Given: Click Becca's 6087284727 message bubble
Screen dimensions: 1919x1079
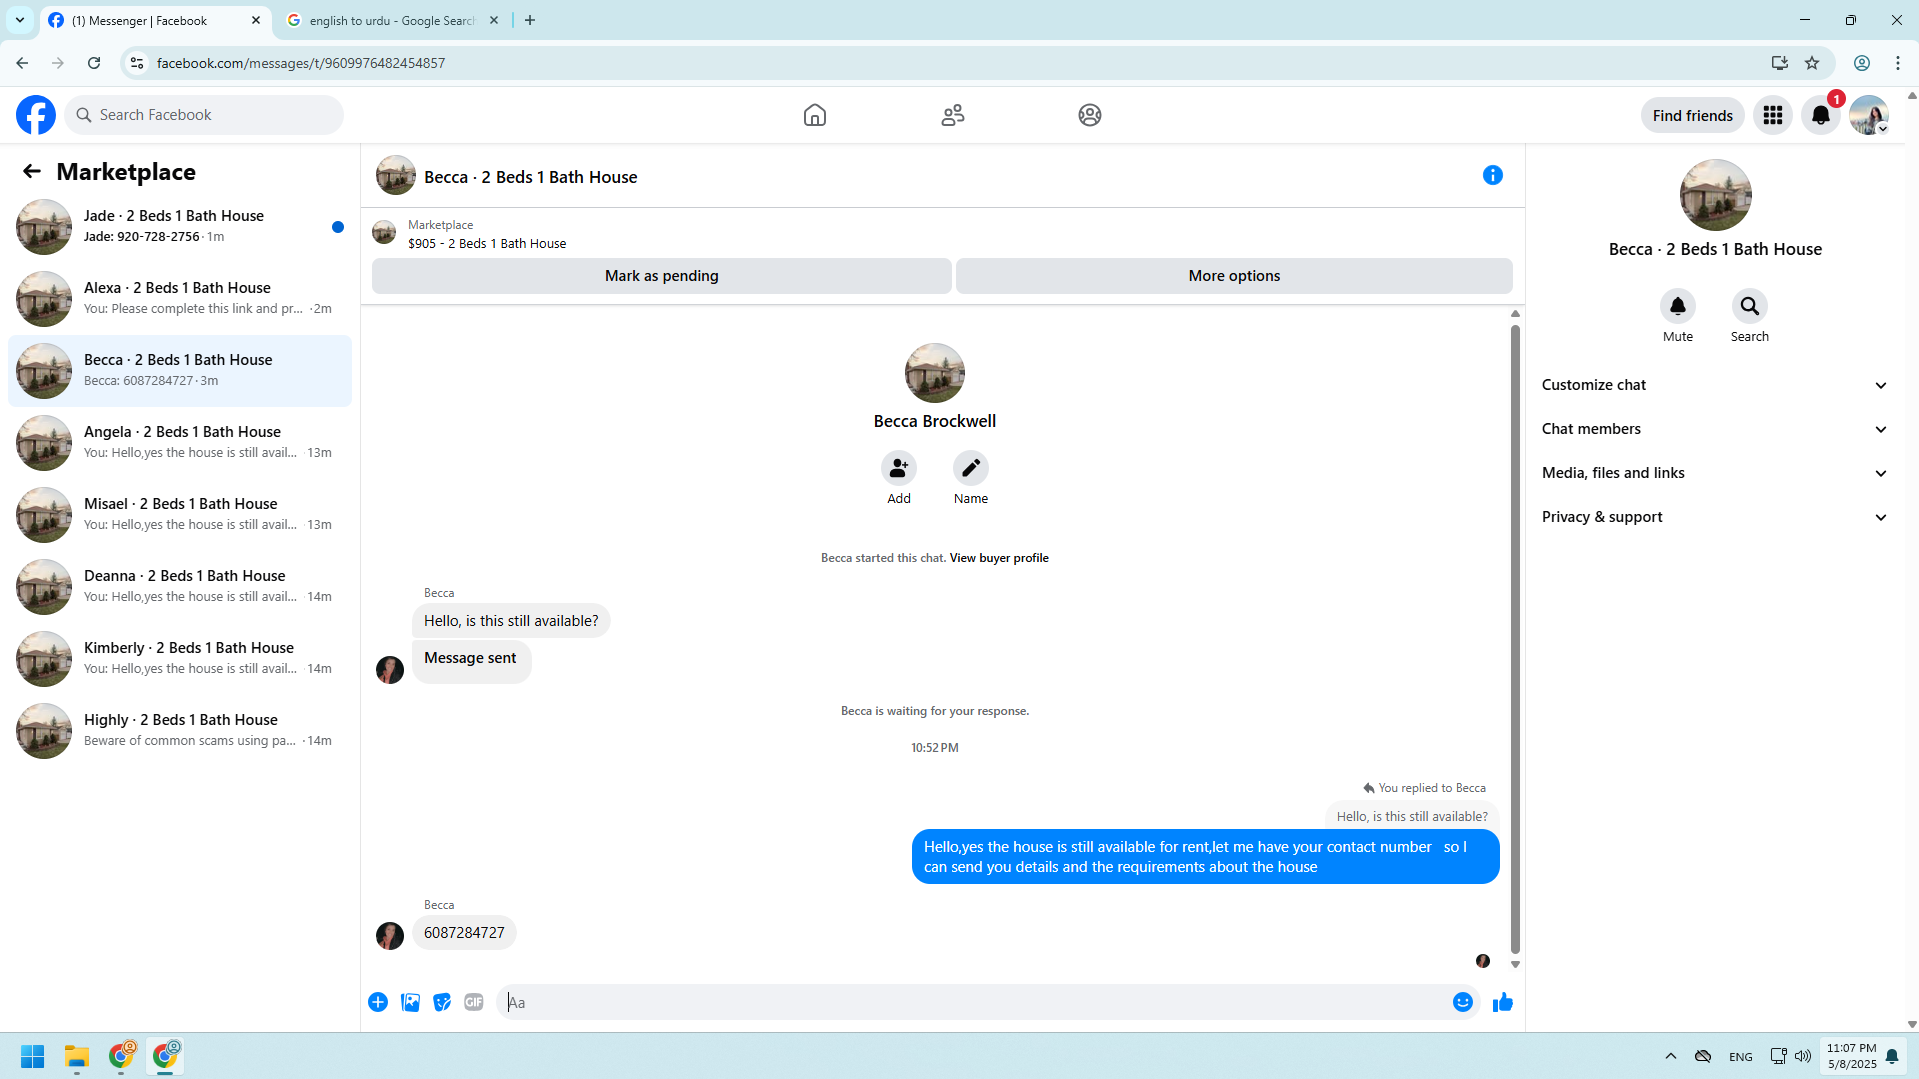Looking at the screenshot, I should (x=464, y=933).
